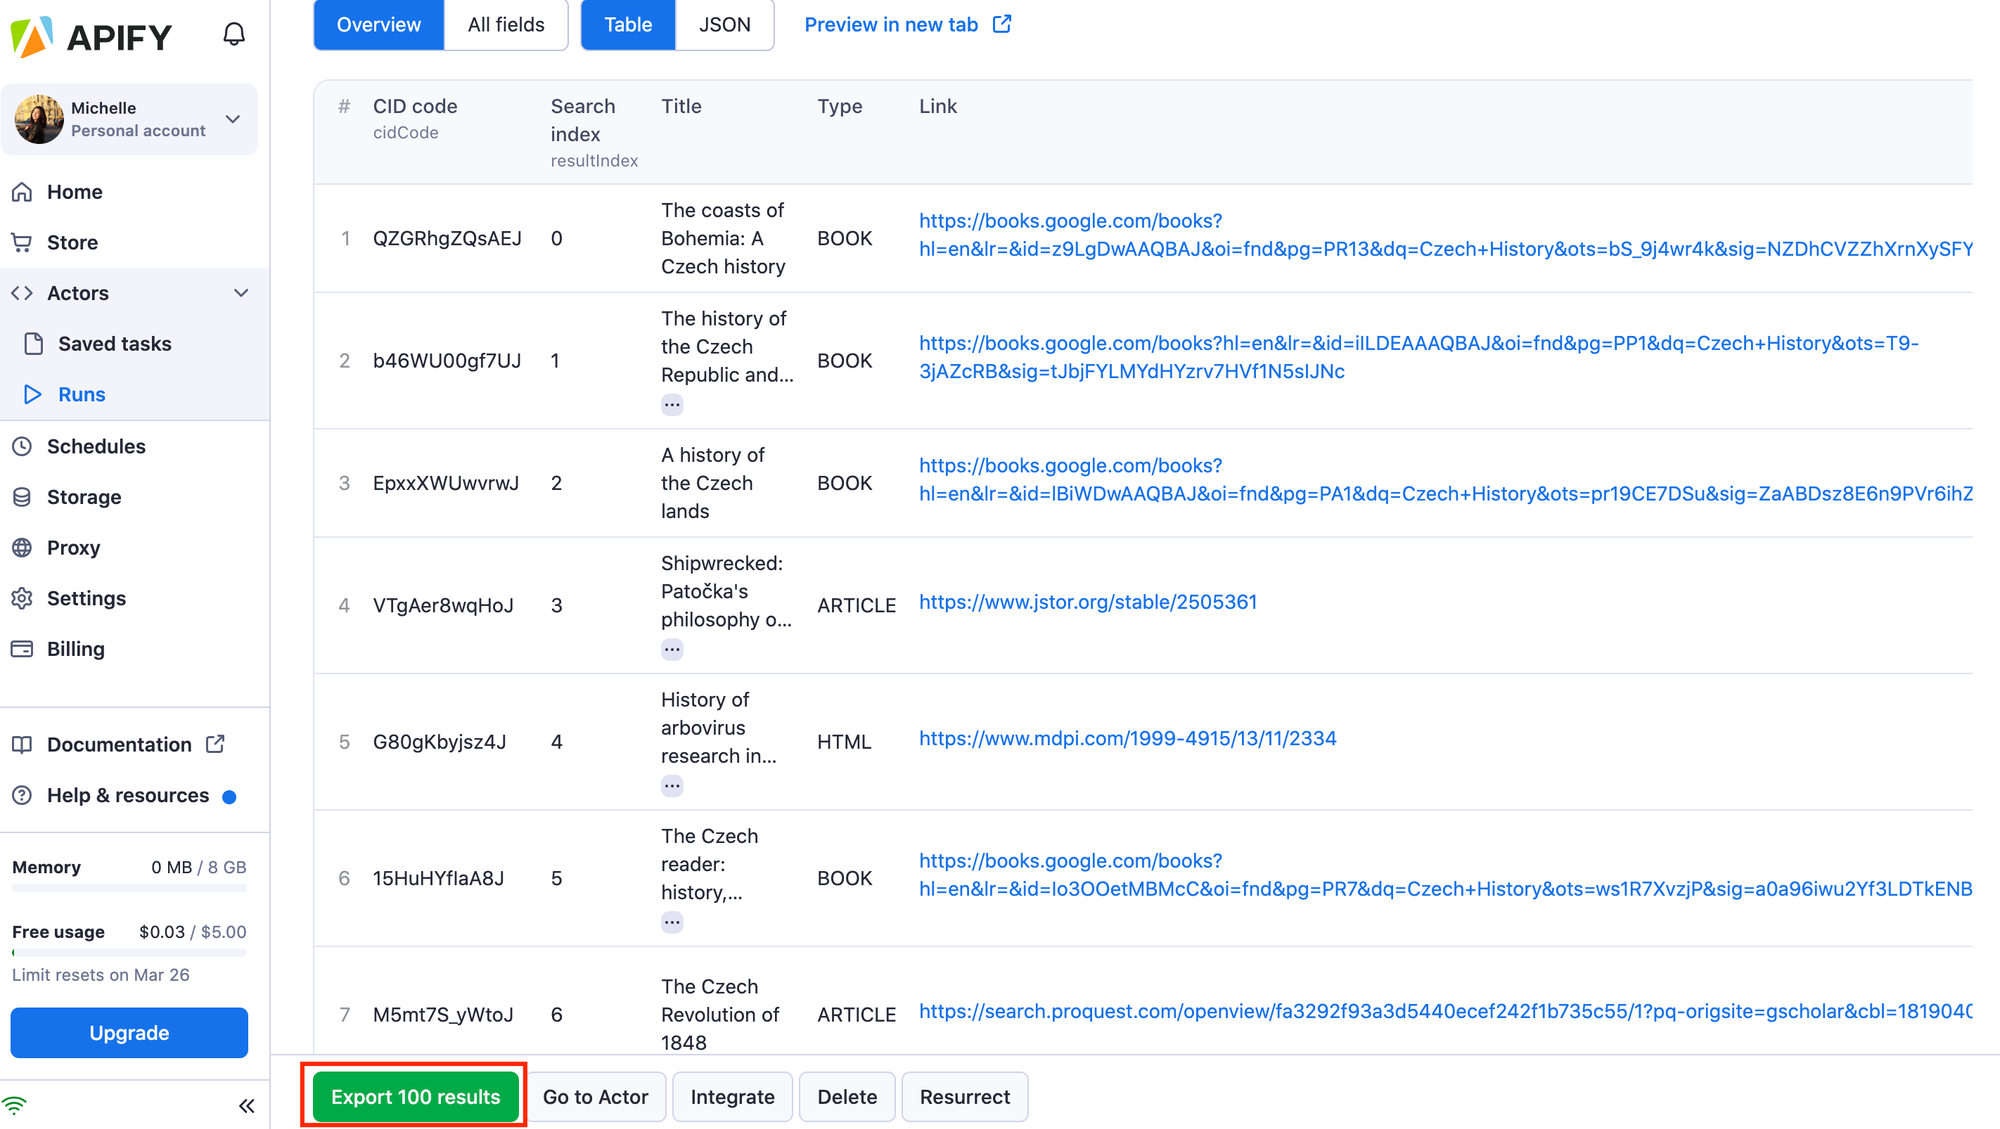
Task: Open Documentation in new tab icon
Action: tap(214, 744)
